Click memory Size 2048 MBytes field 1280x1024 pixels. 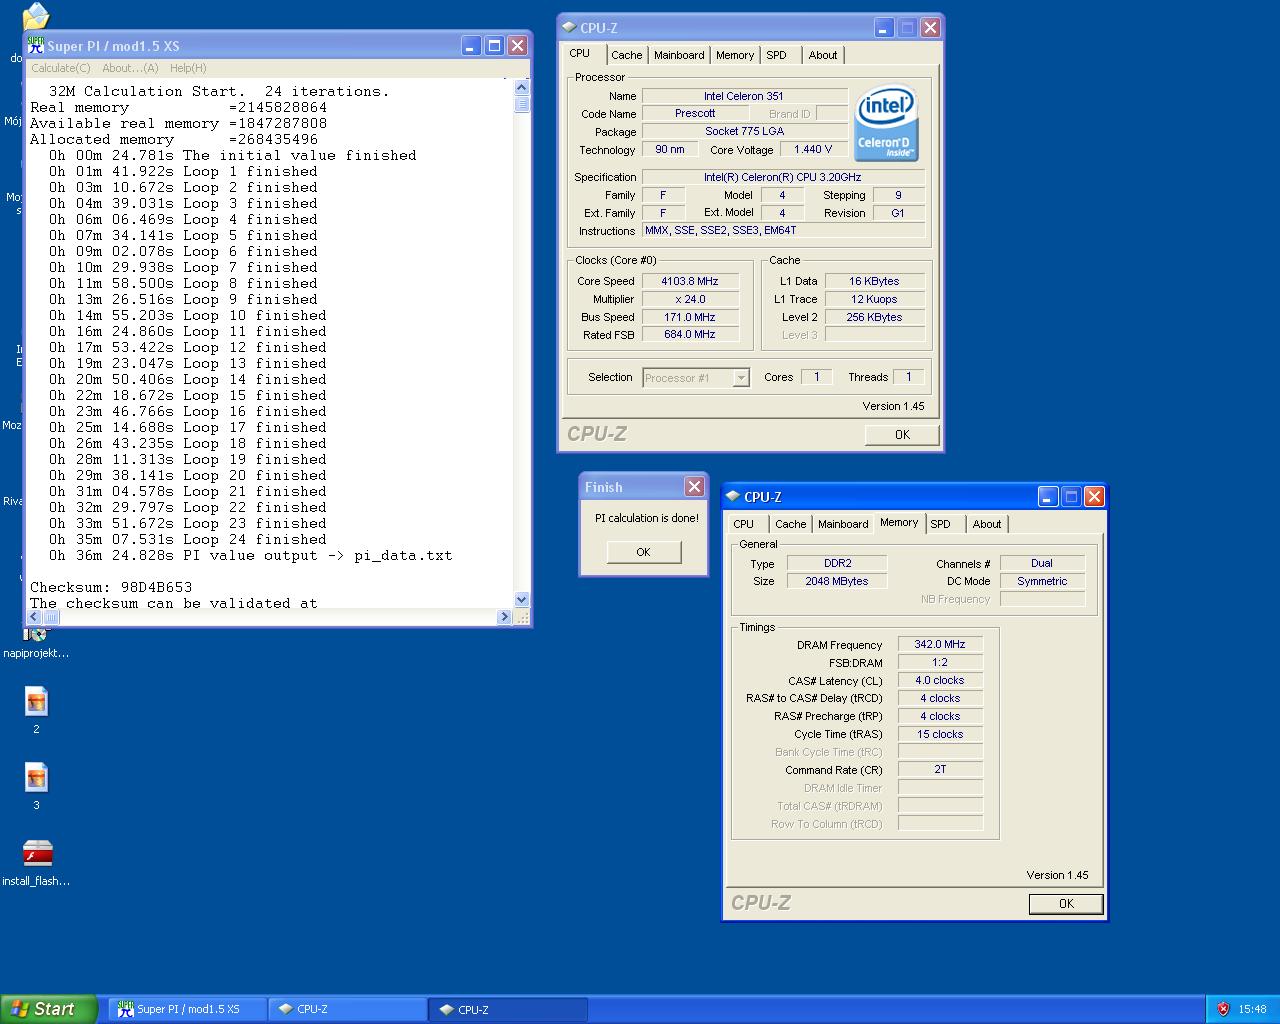click(x=837, y=581)
